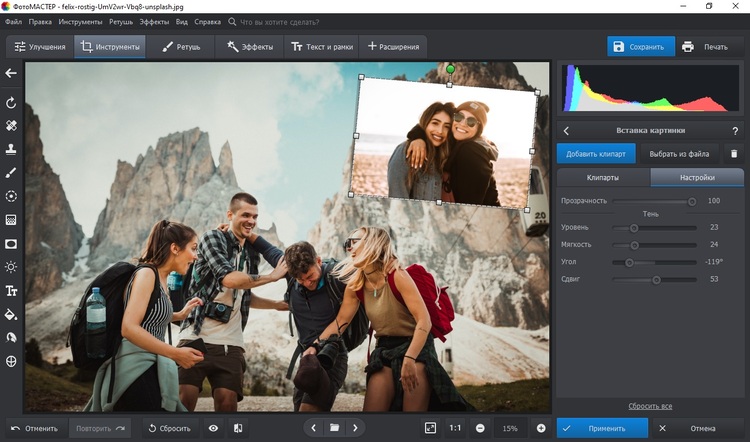Image resolution: width=750 pixels, height=442 pixels.
Task: Click the back arrow in left toolbar
Action: click(12, 73)
